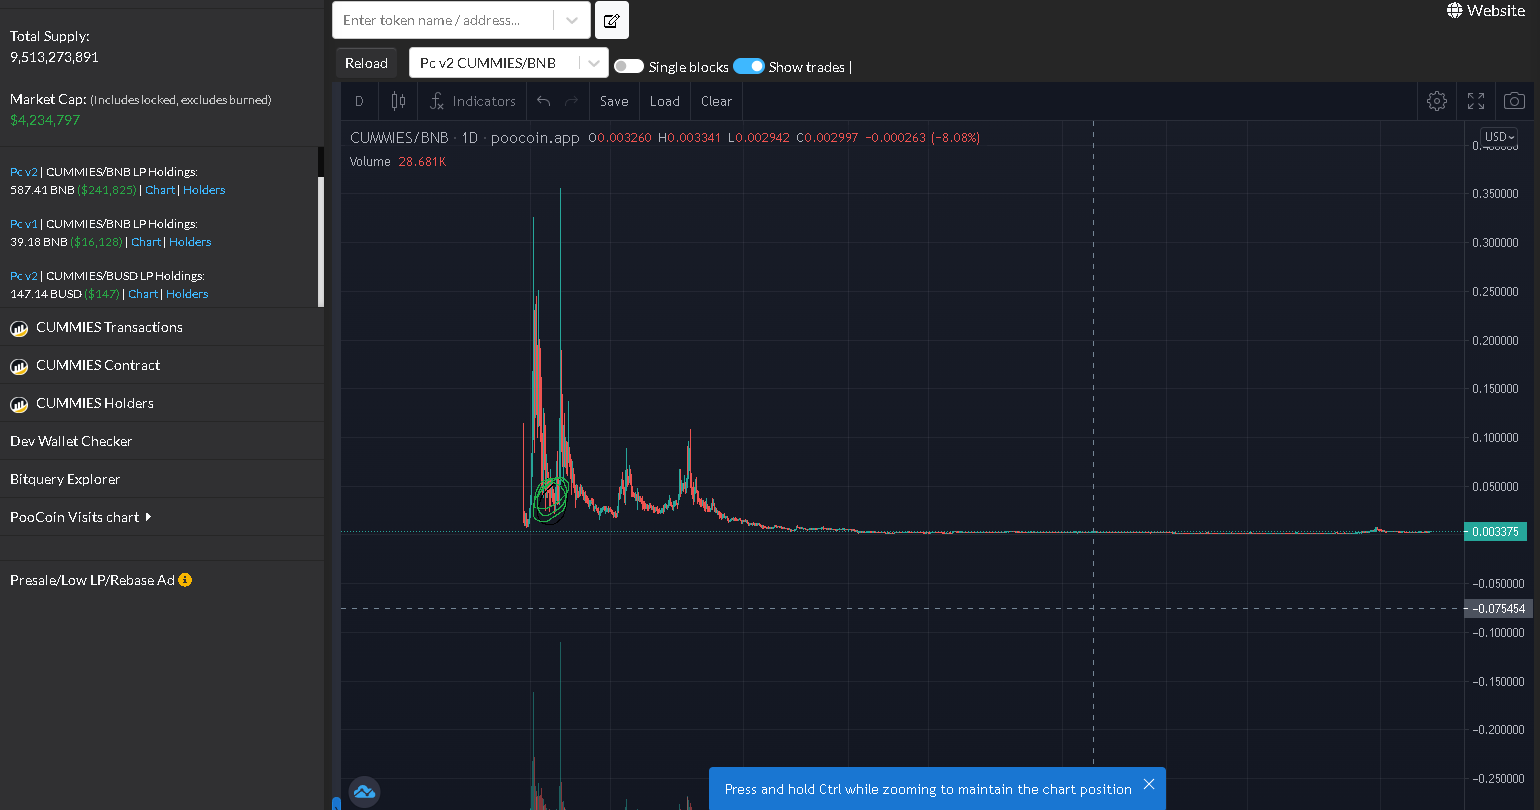Open chart settings gear

(x=1437, y=101)
